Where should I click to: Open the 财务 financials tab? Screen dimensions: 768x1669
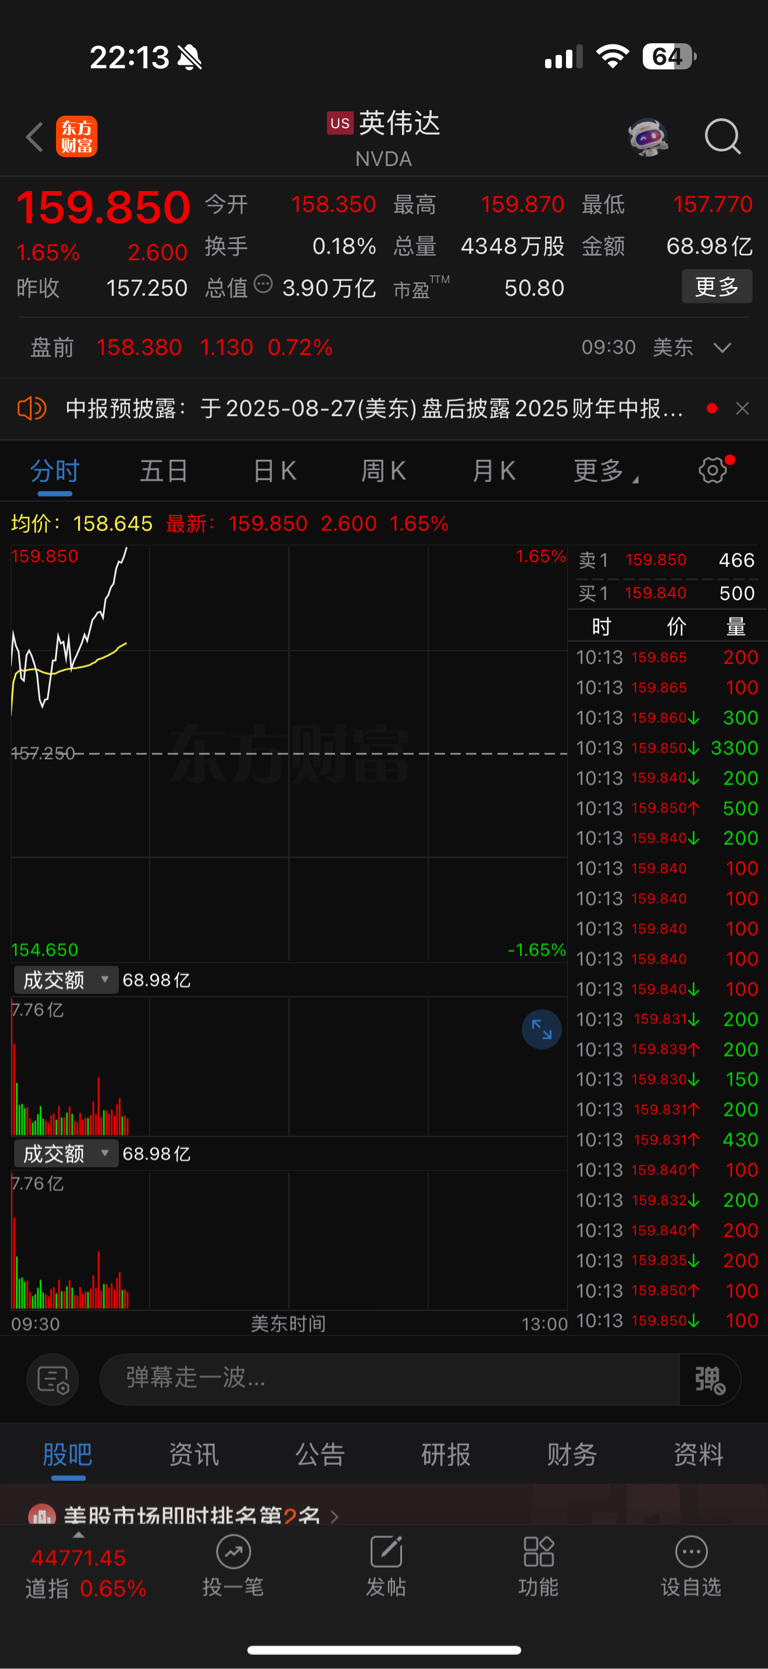[x=572, y=1454]
